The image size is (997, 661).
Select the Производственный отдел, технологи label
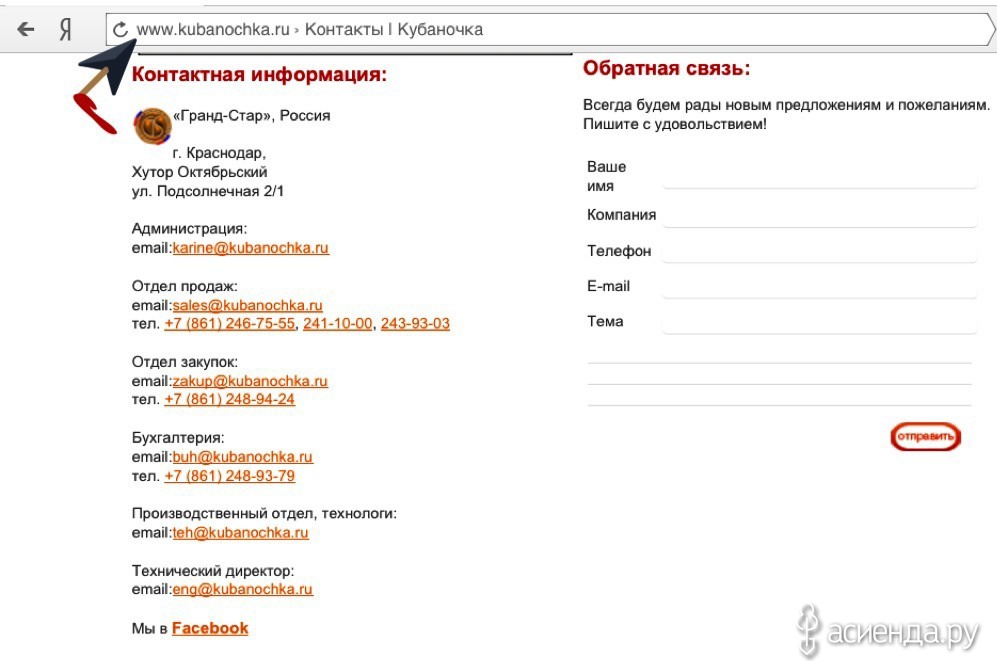[x=264, y=514]
